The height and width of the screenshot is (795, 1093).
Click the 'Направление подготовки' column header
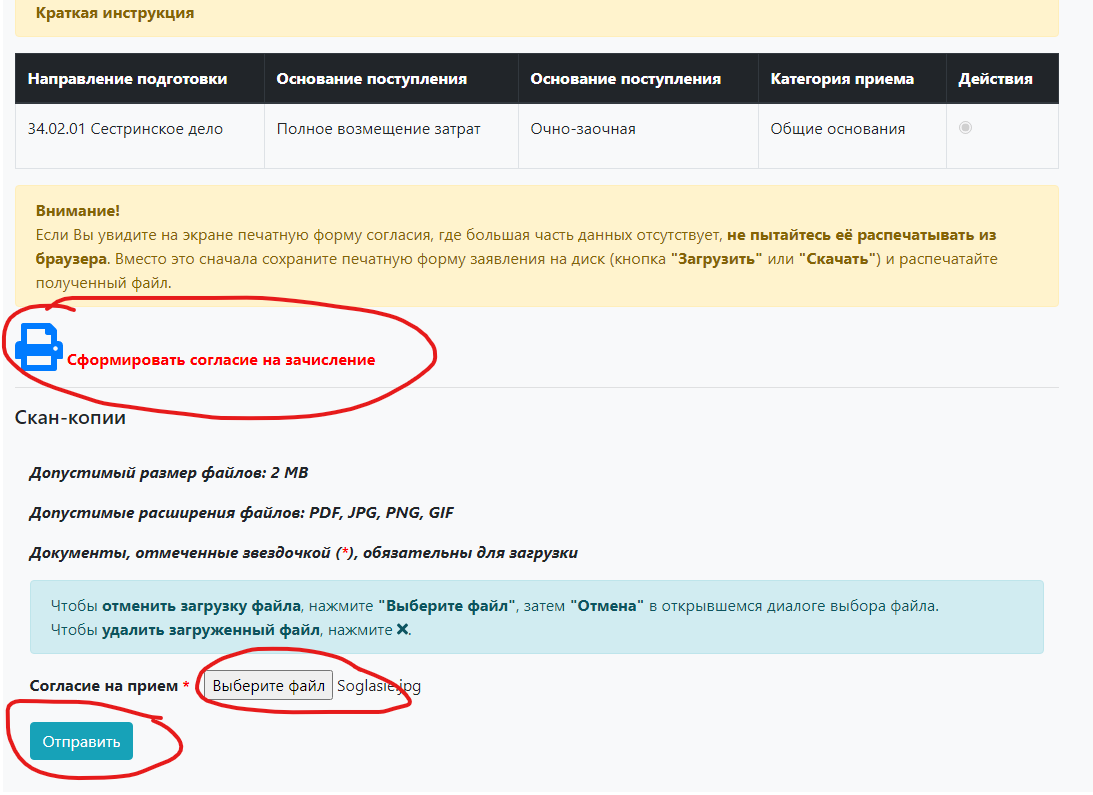pos(127,79)
